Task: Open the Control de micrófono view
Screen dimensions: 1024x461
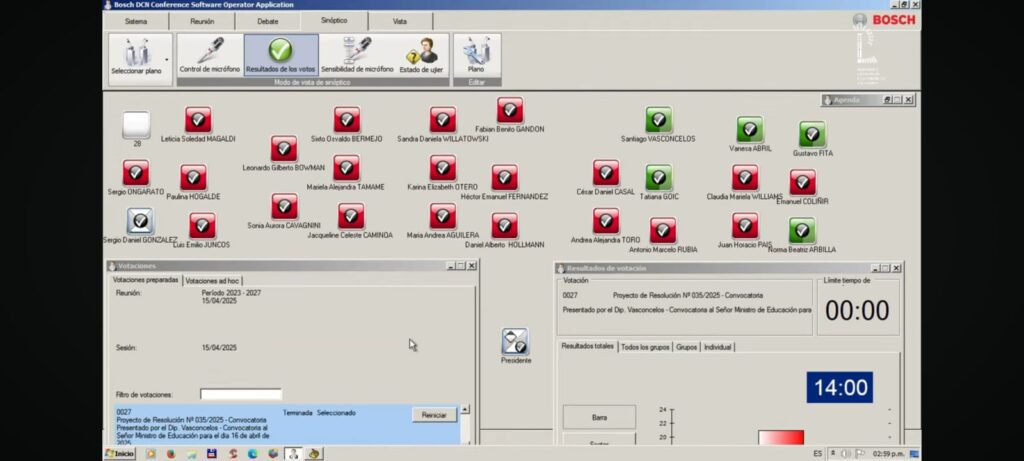Action: pyautogui.click(x=210, y=55)
